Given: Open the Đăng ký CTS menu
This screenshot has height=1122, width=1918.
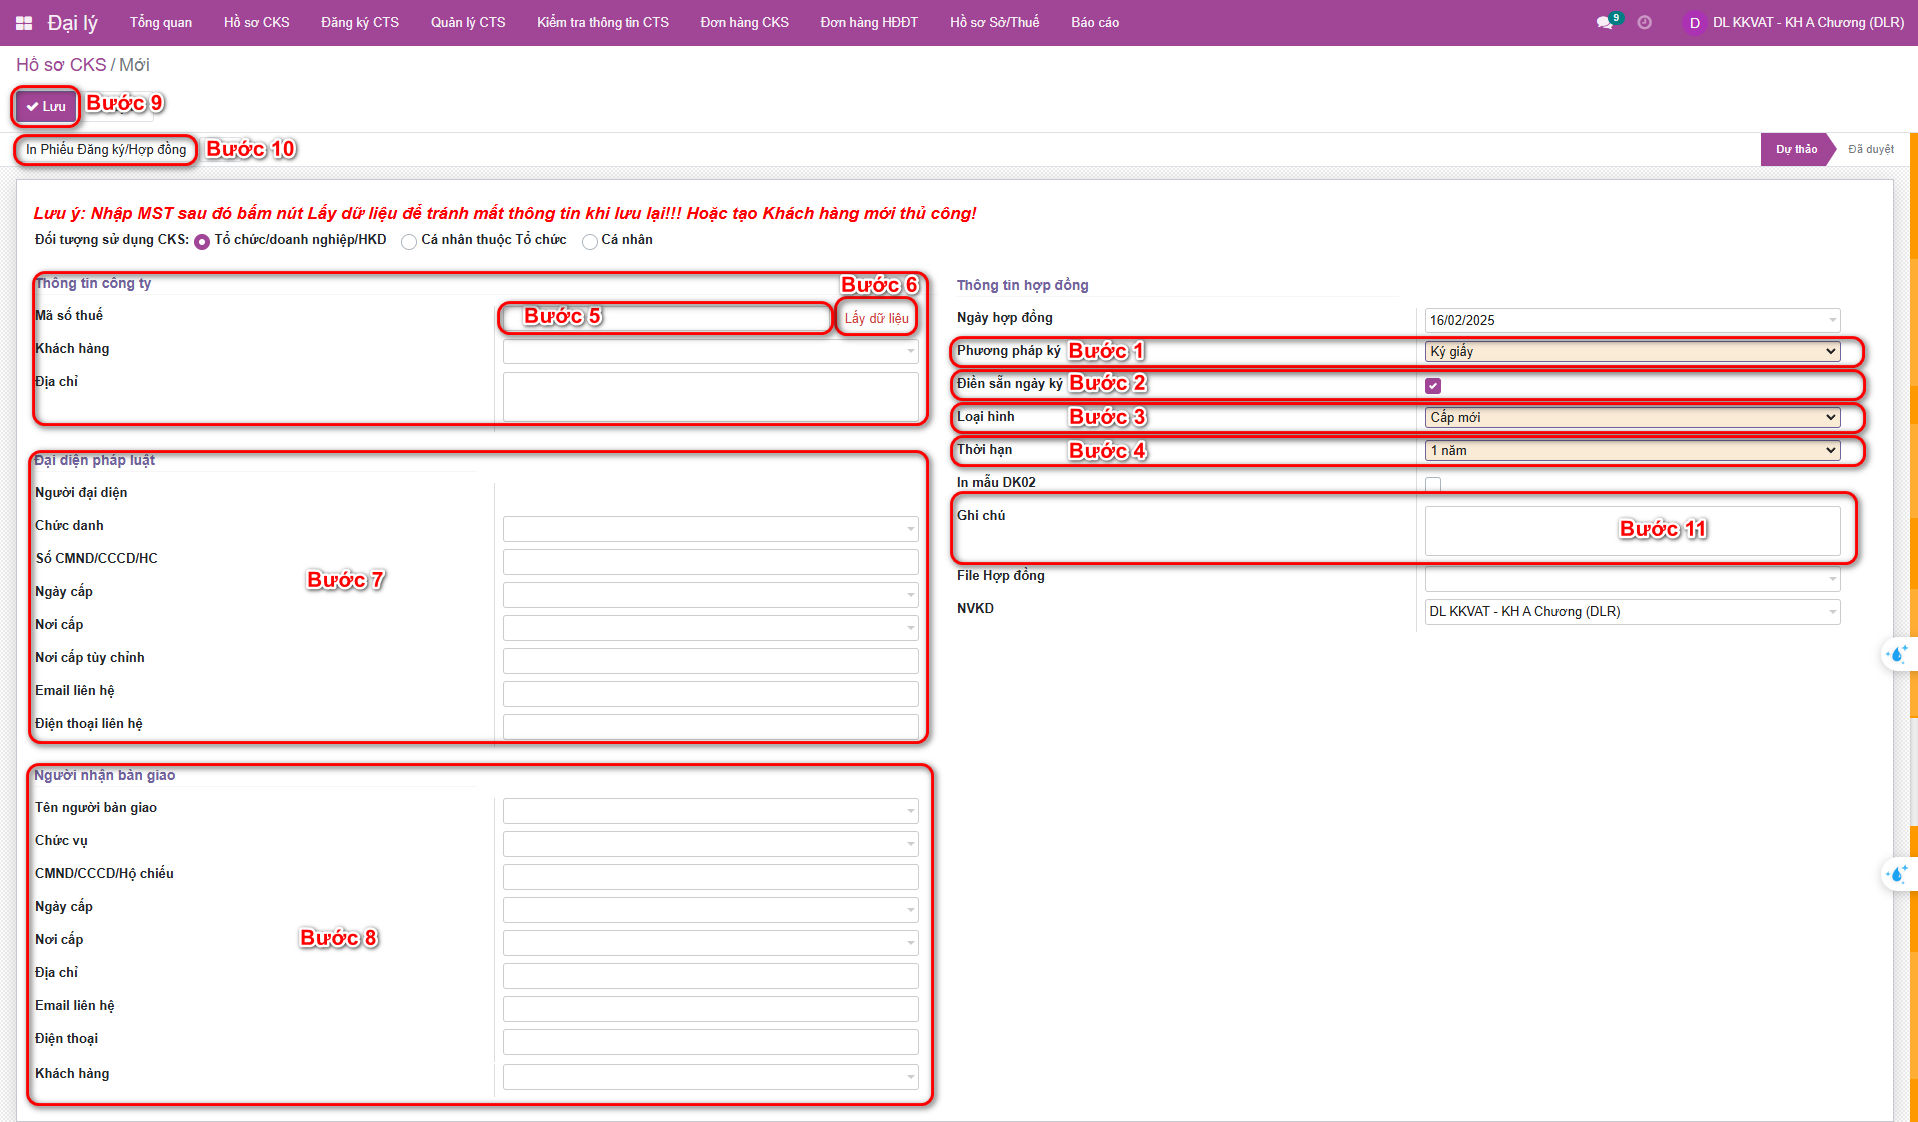Looking at the screenshot, I should coord(359,23).
